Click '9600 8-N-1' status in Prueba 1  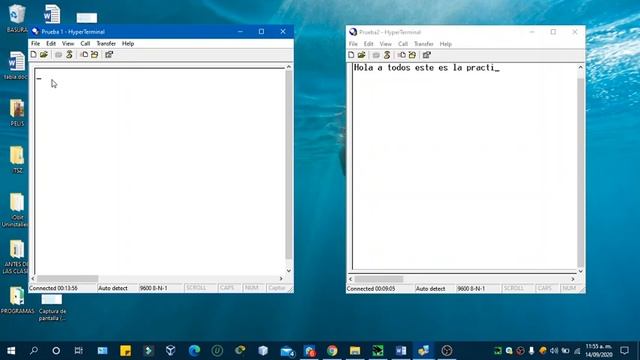pos(153,288)
